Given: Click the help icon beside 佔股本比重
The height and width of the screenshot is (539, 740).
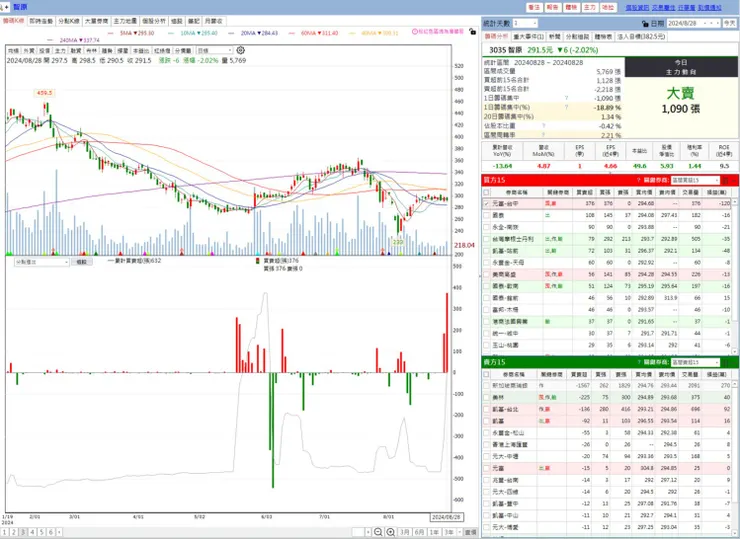Looking at the screenshot, I should tap(544, 126).
